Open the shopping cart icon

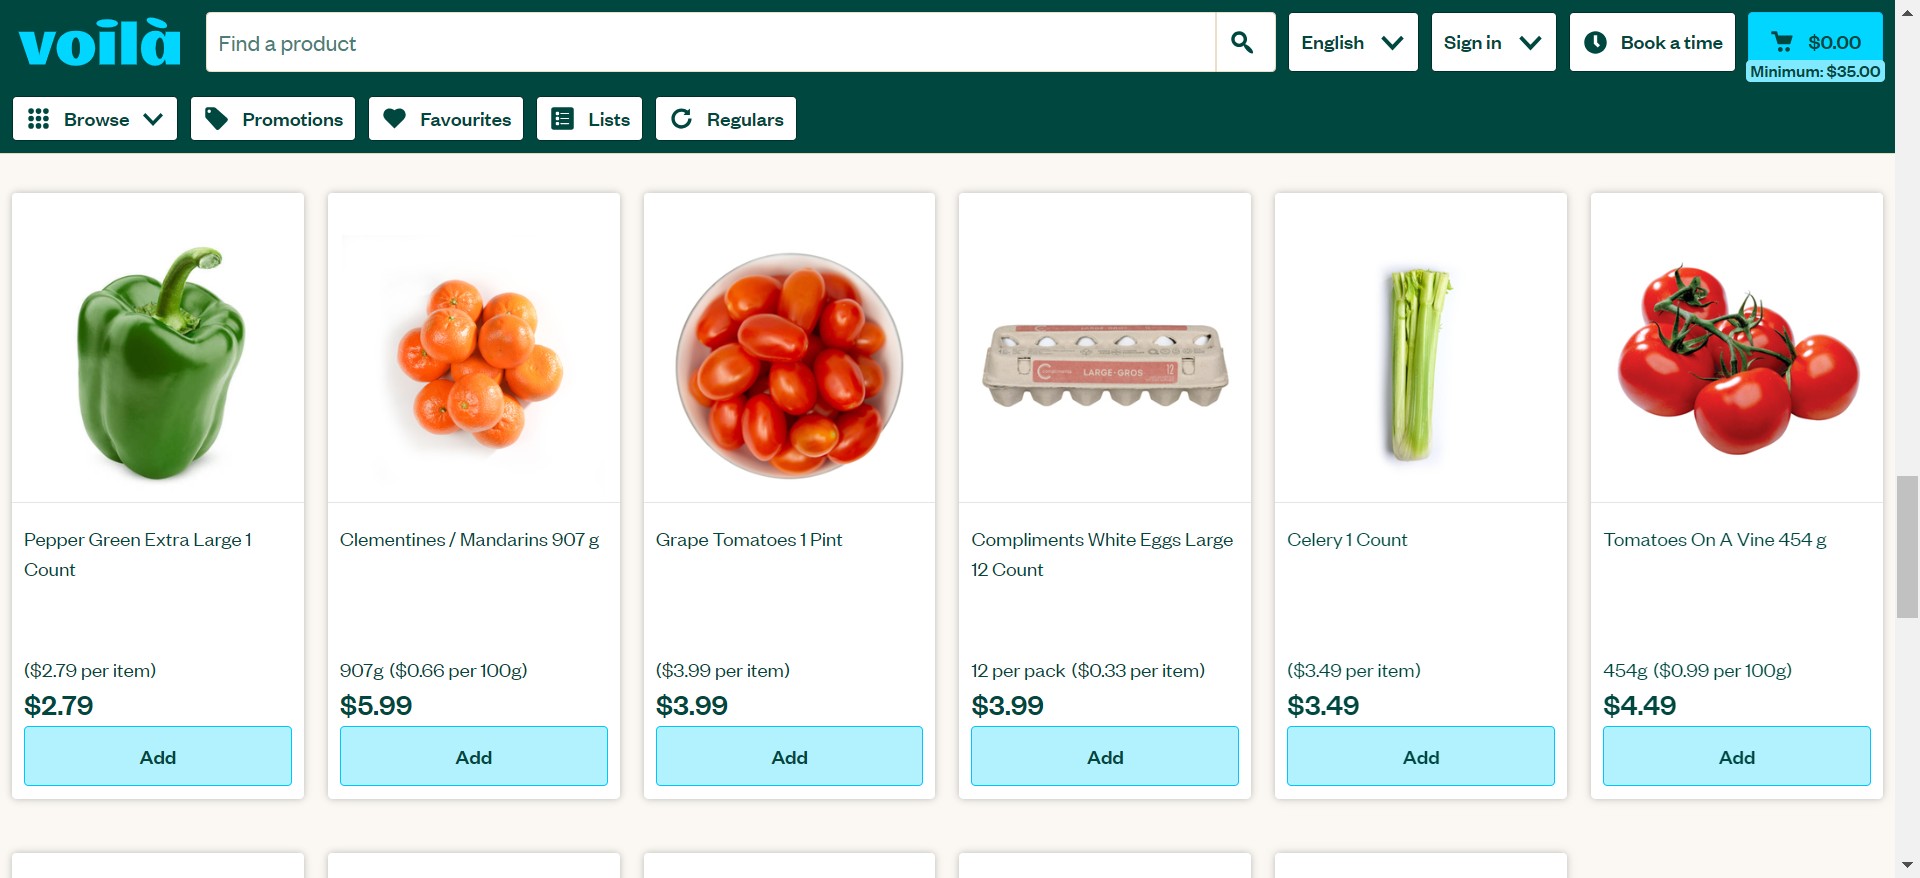(x=1782, y=42)
